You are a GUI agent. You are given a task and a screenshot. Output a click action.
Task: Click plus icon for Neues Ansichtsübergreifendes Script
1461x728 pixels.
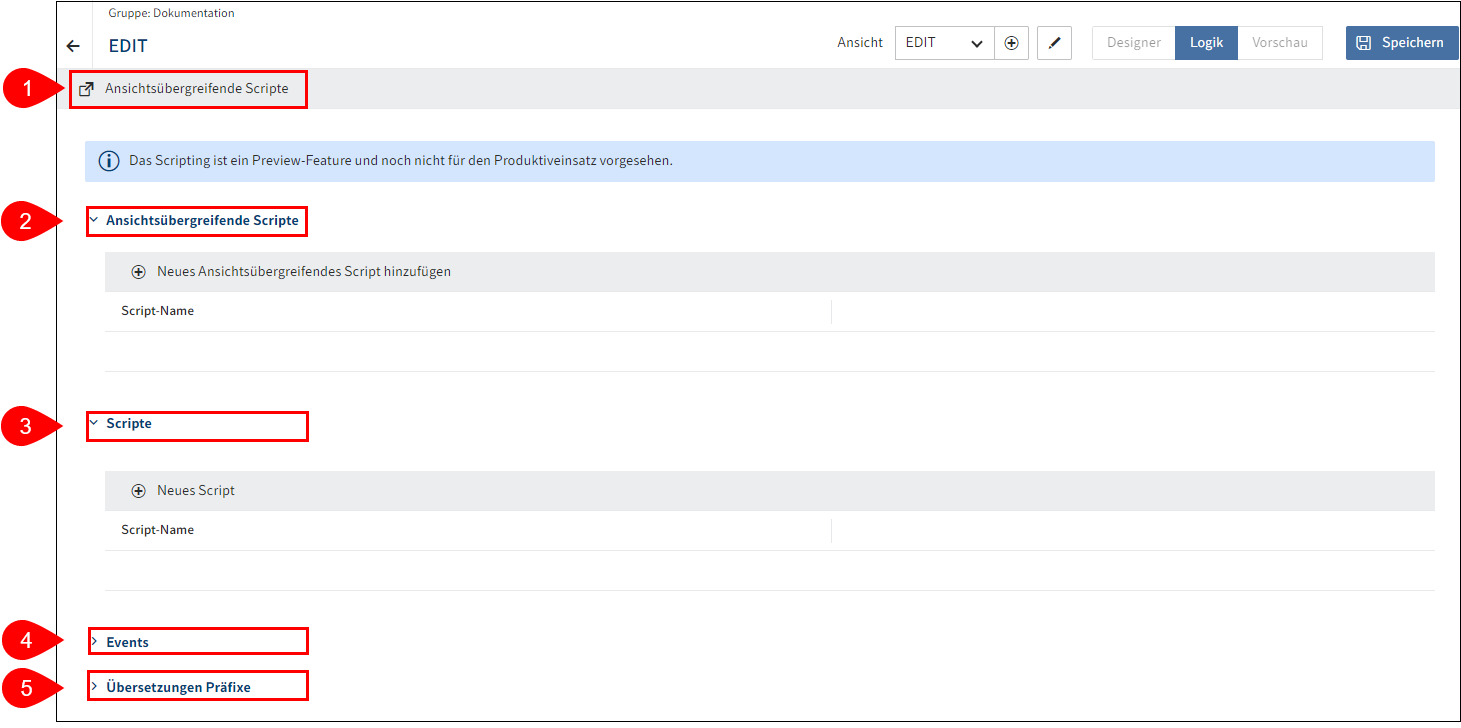139,272
